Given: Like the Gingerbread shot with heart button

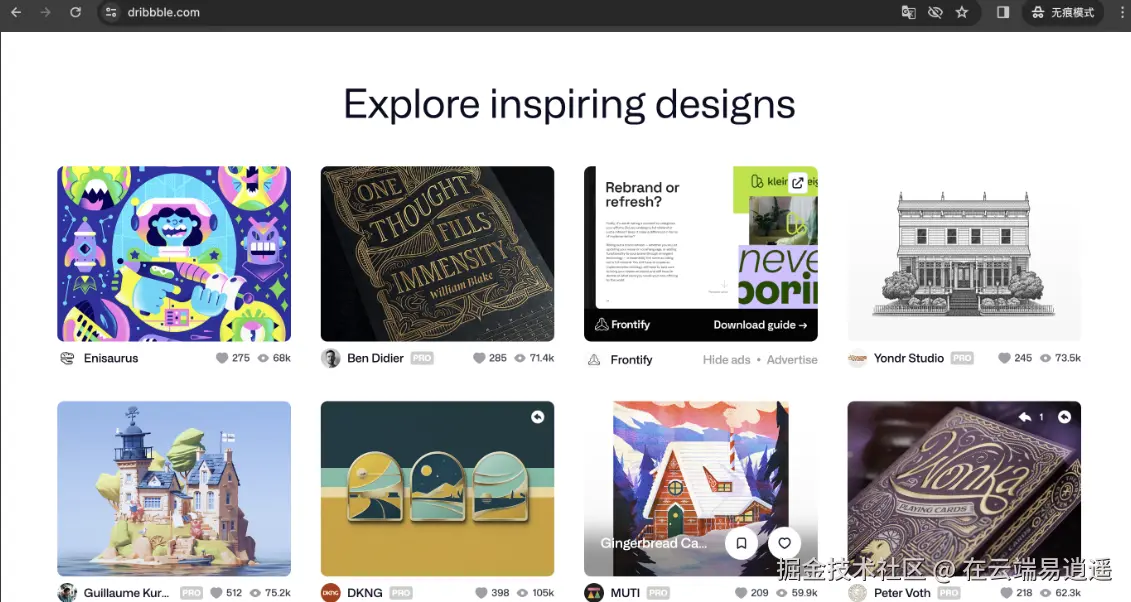Looking at the screenshot, I should [x=785, y=543].
